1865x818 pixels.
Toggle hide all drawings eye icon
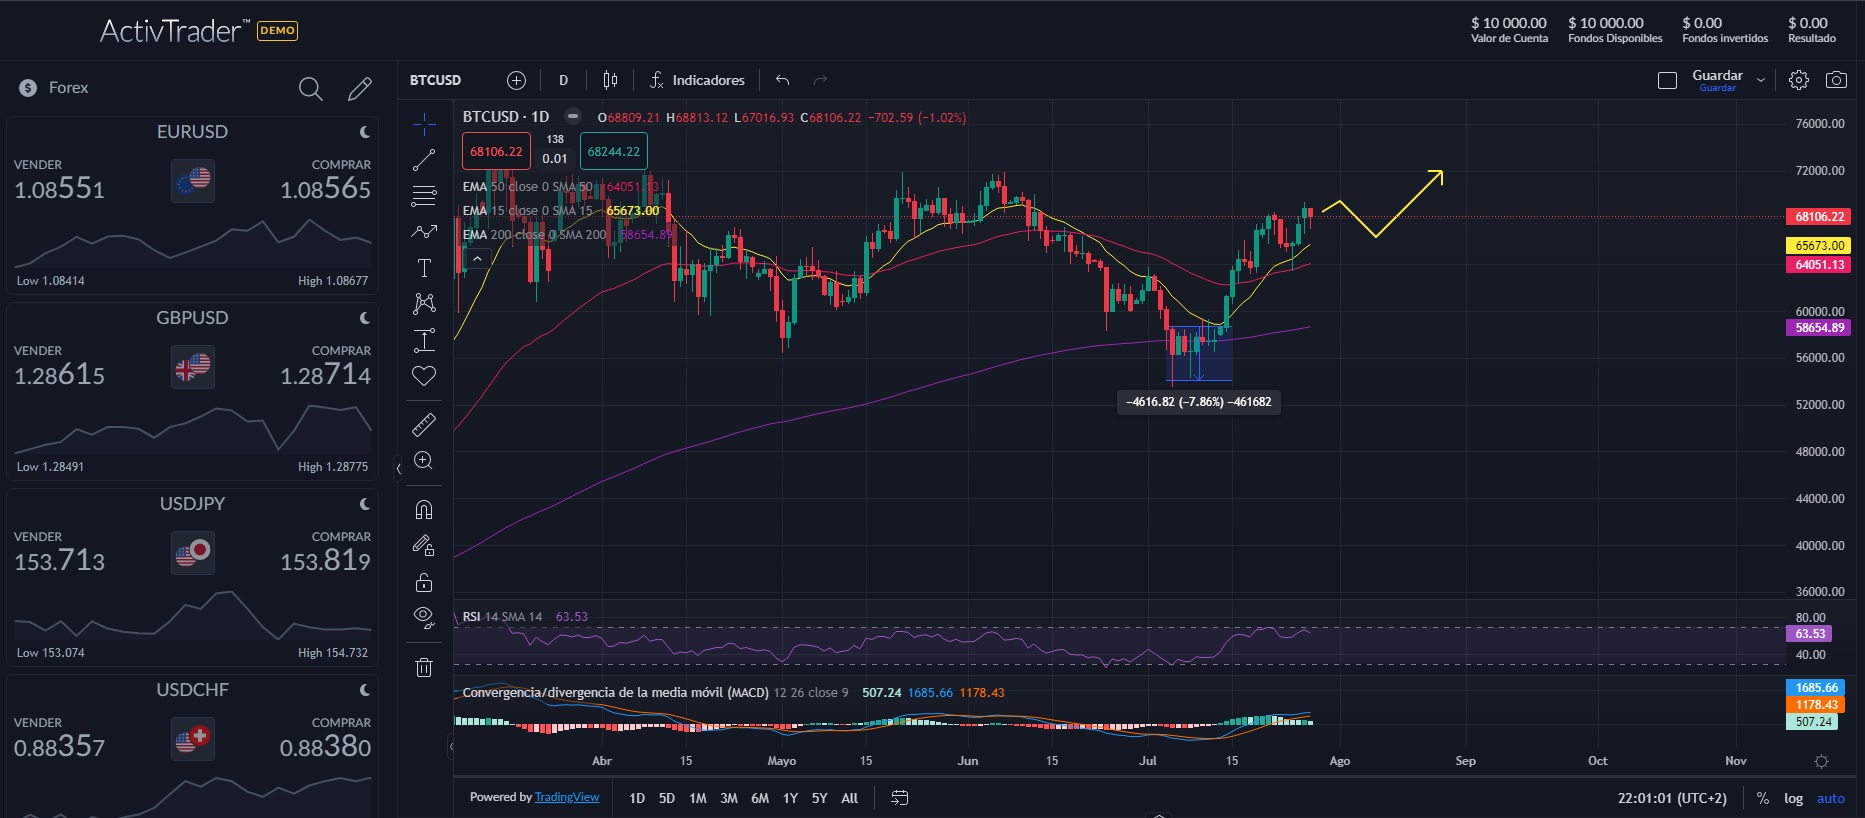click(x=424, y=617)
